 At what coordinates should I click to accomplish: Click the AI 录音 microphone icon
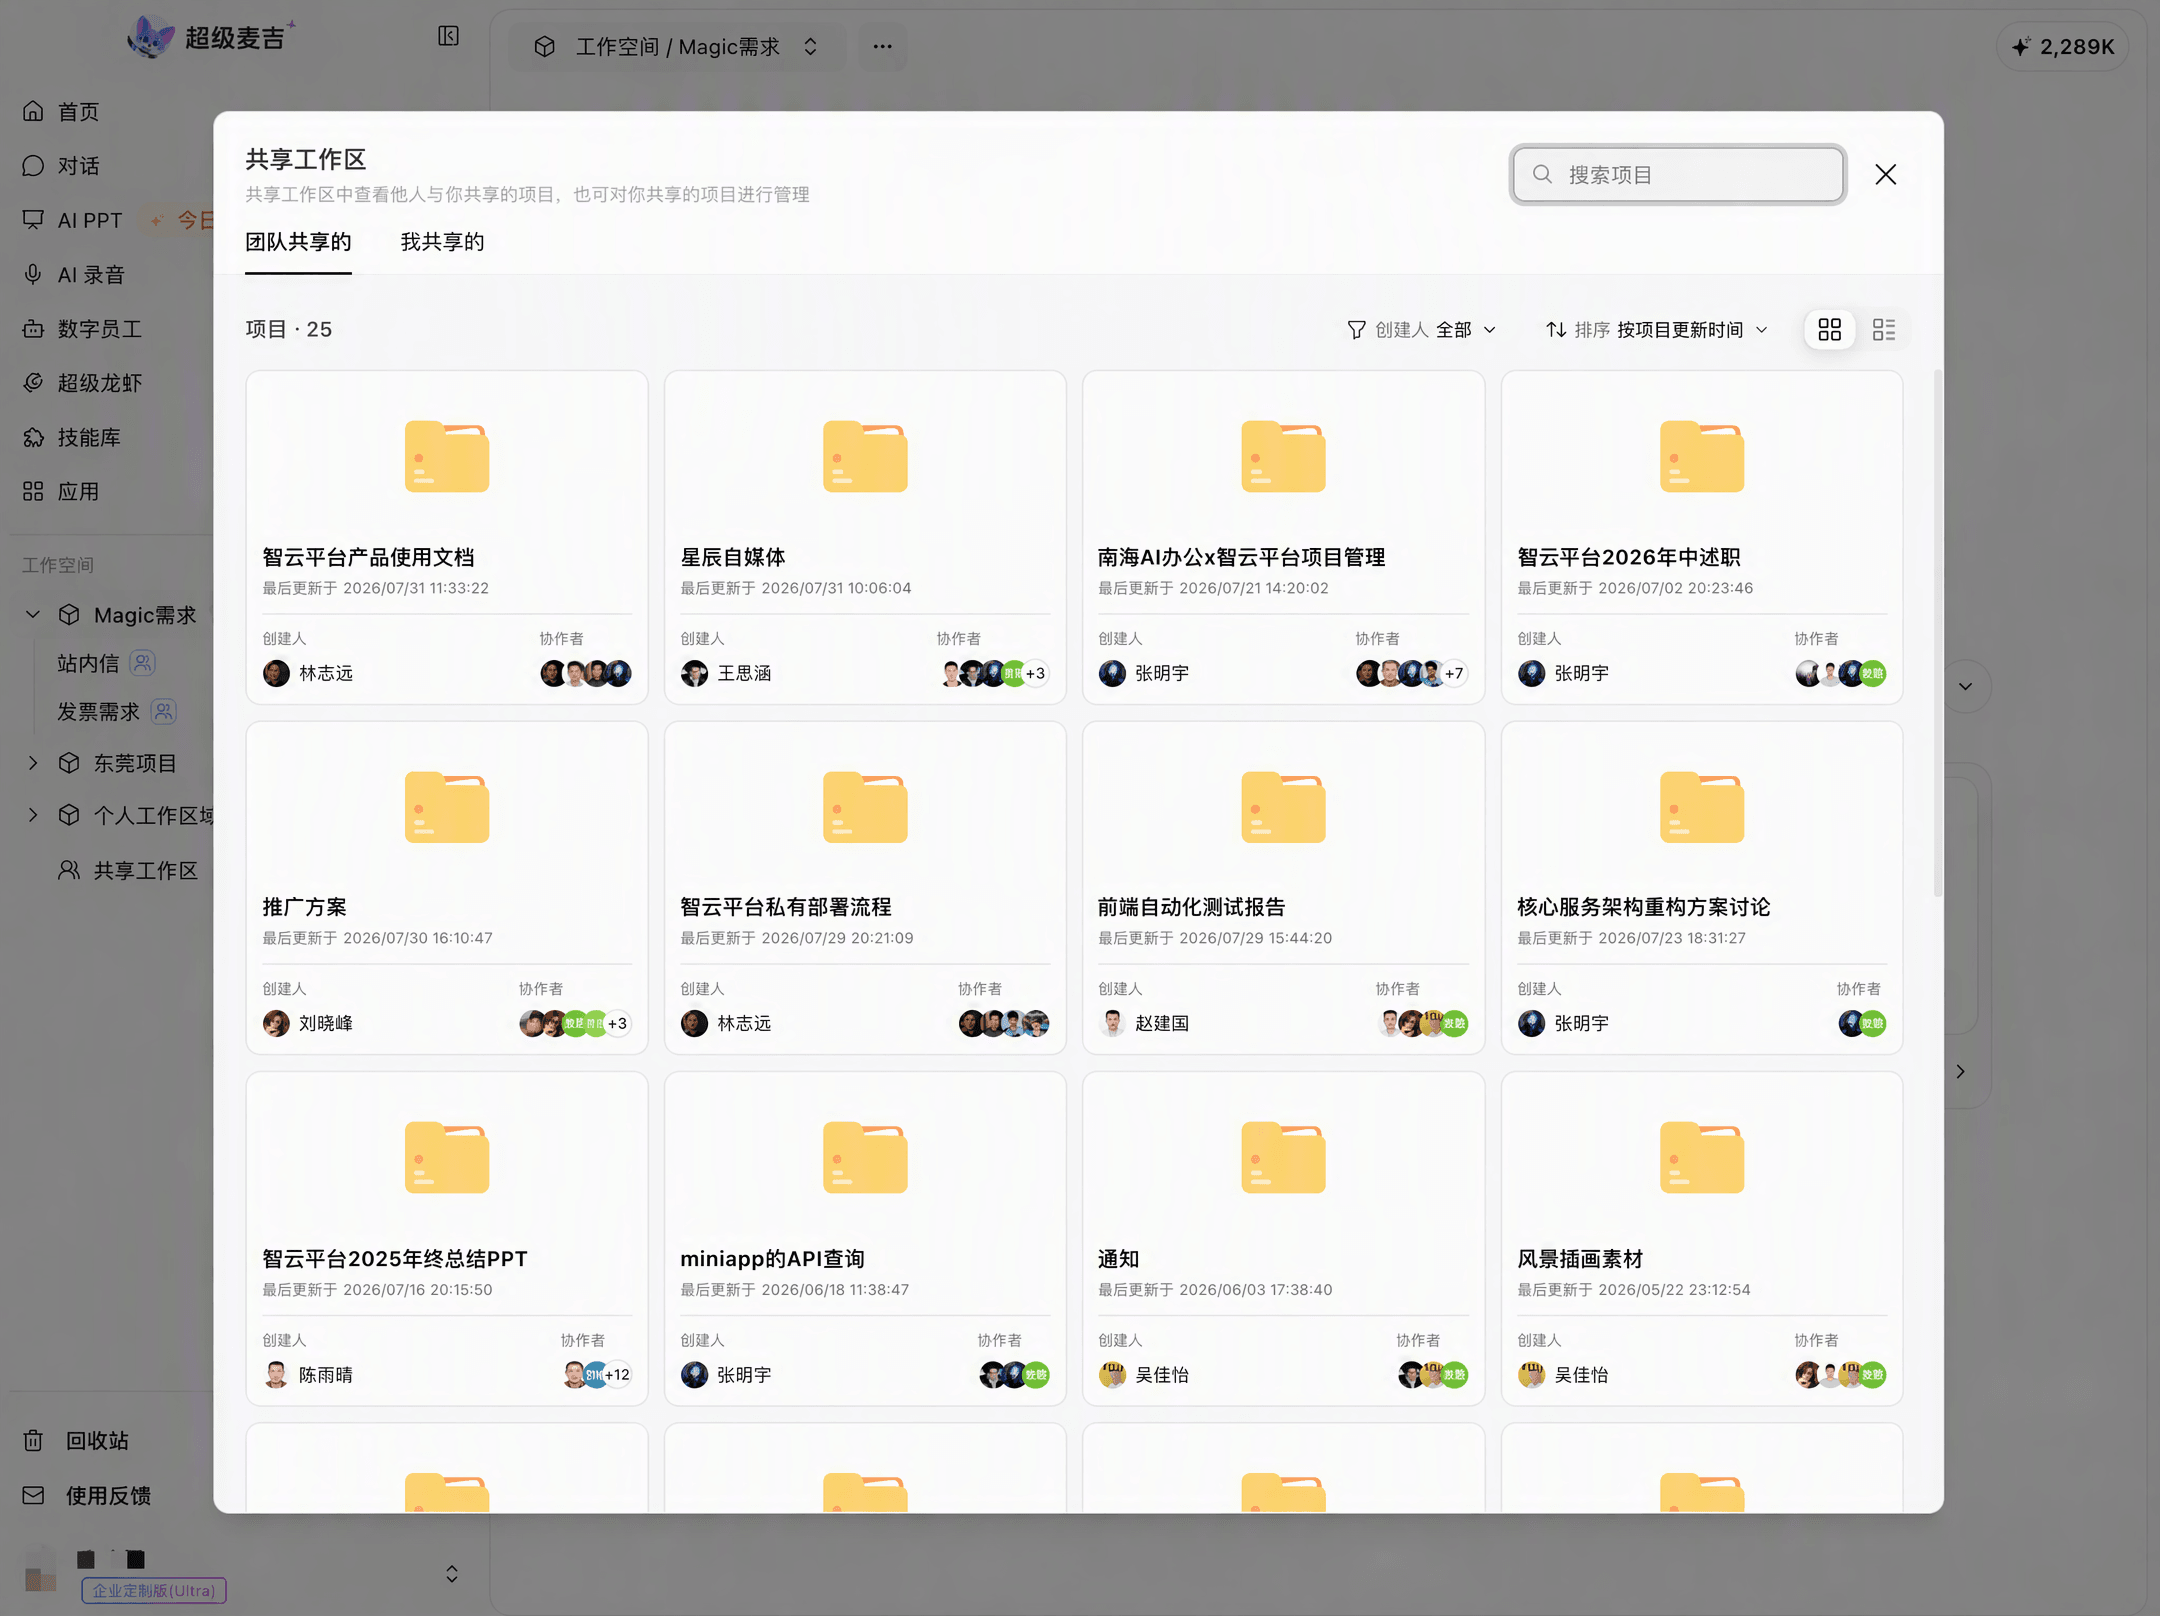coord(33,274)
